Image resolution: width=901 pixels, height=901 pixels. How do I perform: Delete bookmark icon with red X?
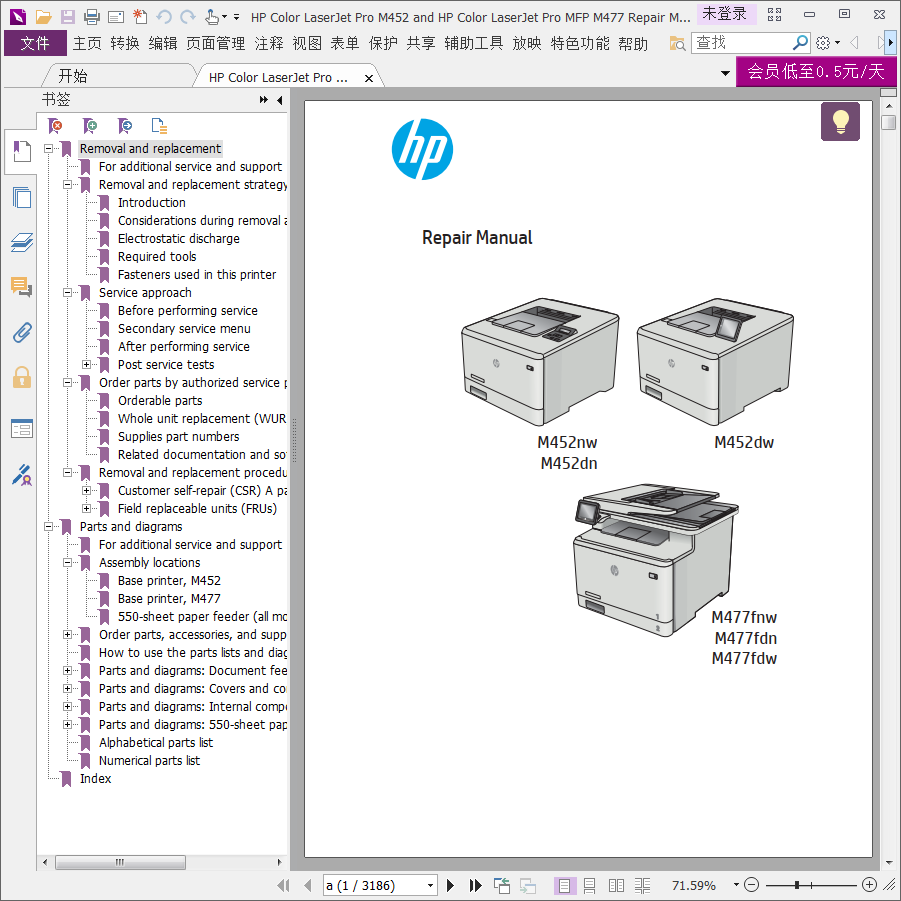click(56, 126)
